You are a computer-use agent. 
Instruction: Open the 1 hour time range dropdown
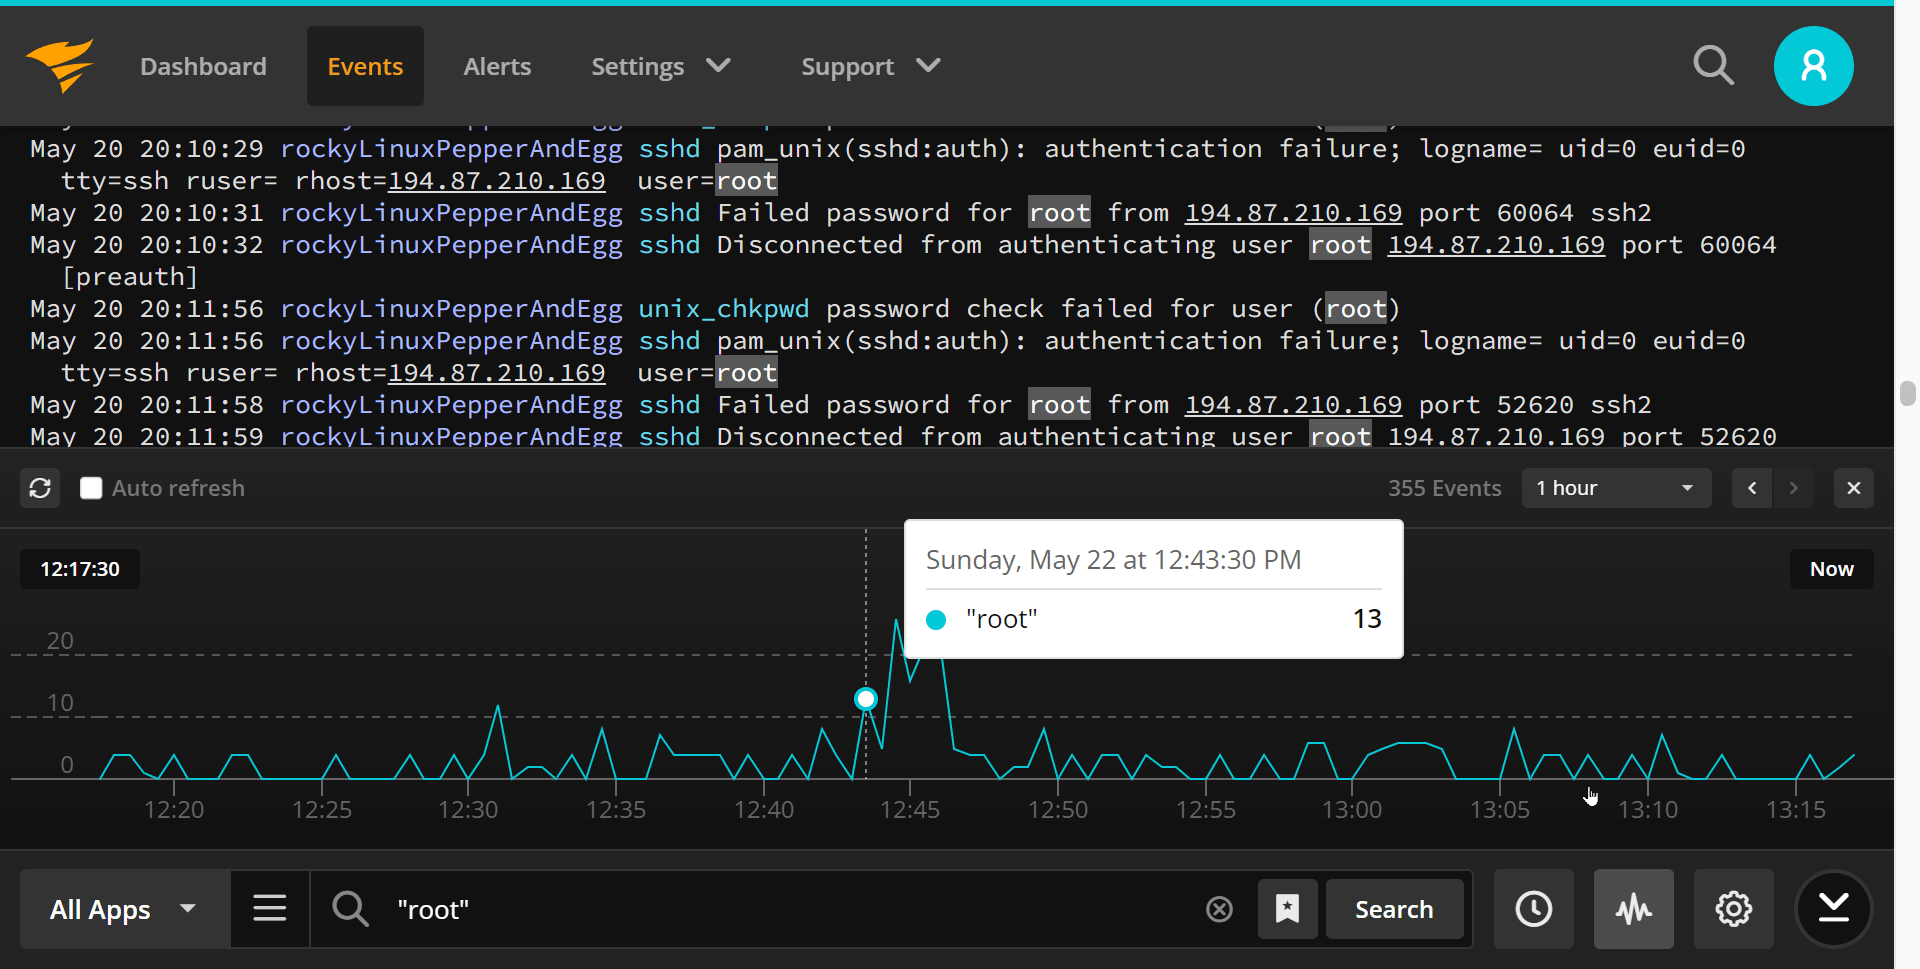coord(1616,488)
